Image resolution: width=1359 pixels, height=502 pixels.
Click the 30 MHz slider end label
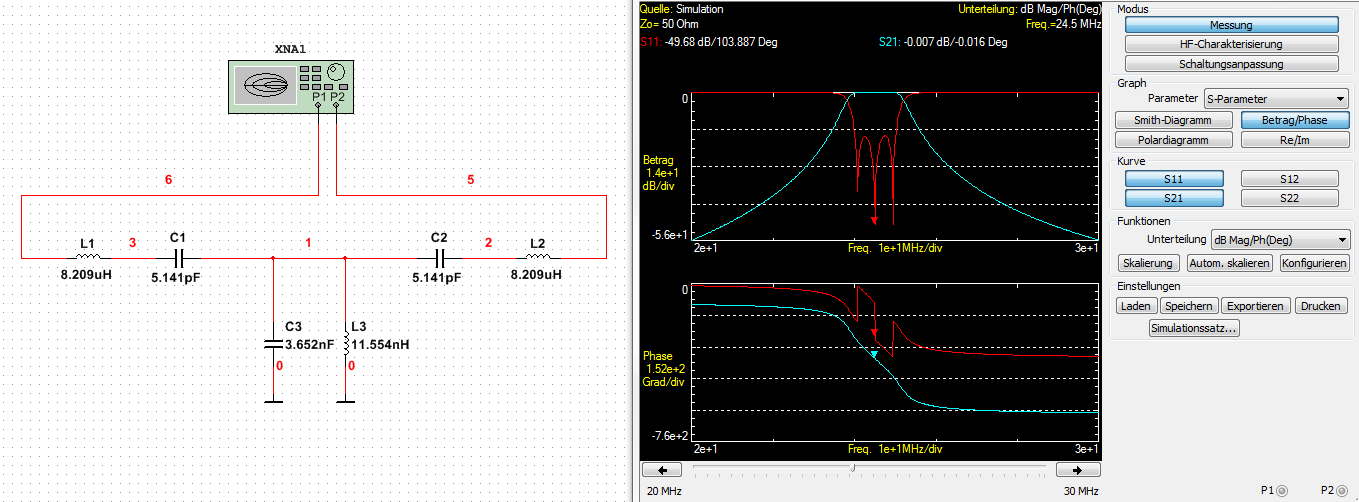[x=1079, y=491]
